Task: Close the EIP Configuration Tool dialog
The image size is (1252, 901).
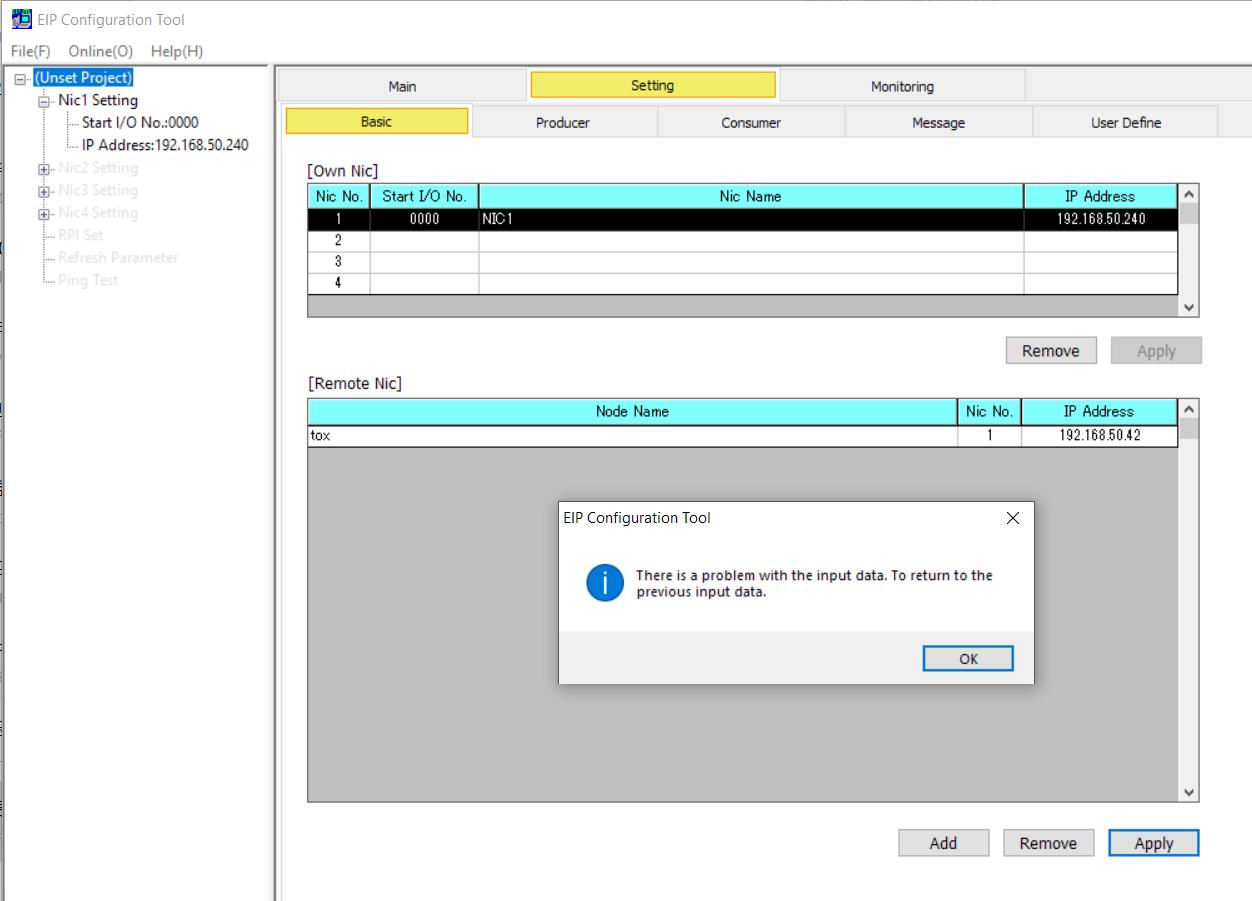Action: (x=1012, y=518)
